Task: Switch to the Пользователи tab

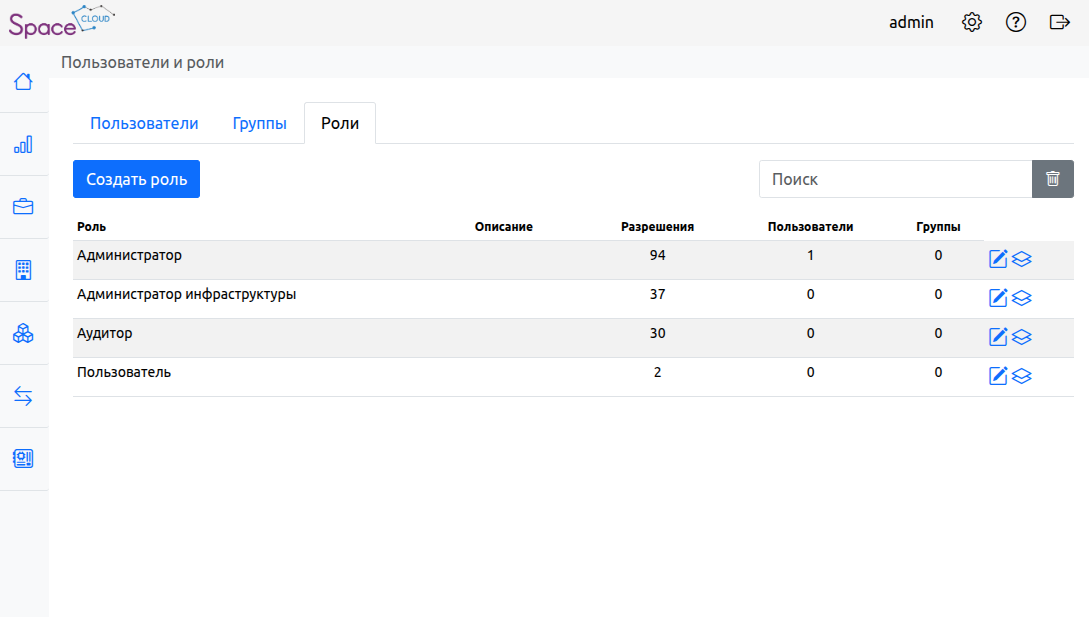Action: click(144, 124)
